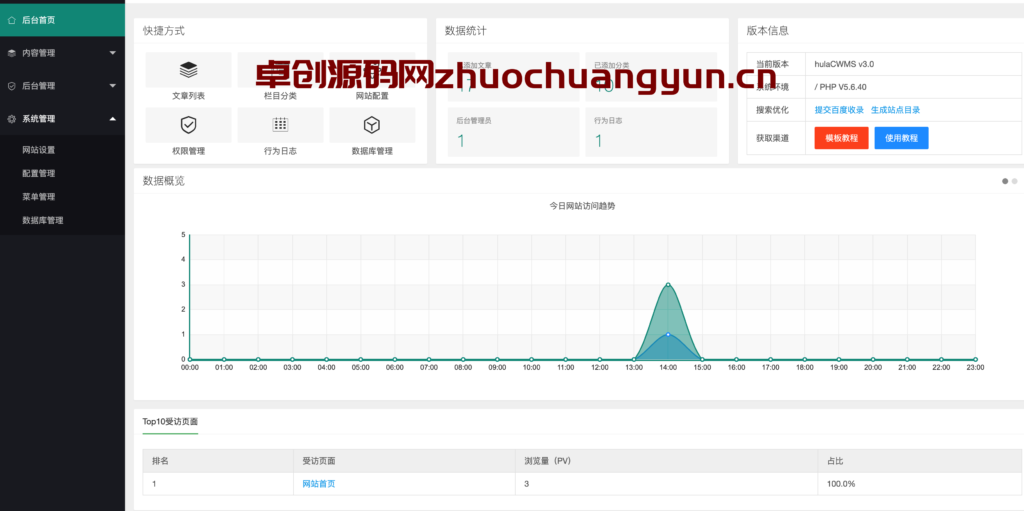Open the 网站首页 link in table
This screenshot has width=1024, height=511.
pos(319,484)
